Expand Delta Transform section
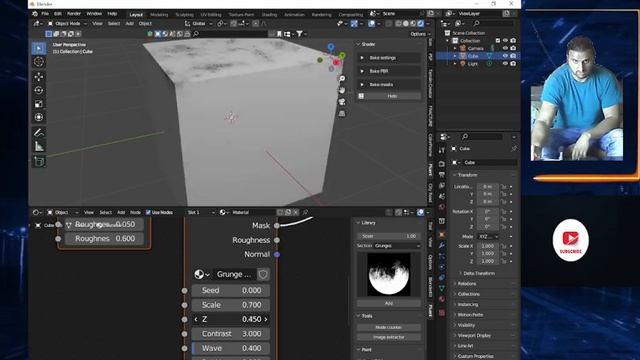Screen dimensions: 640x360 coord(478,273)
